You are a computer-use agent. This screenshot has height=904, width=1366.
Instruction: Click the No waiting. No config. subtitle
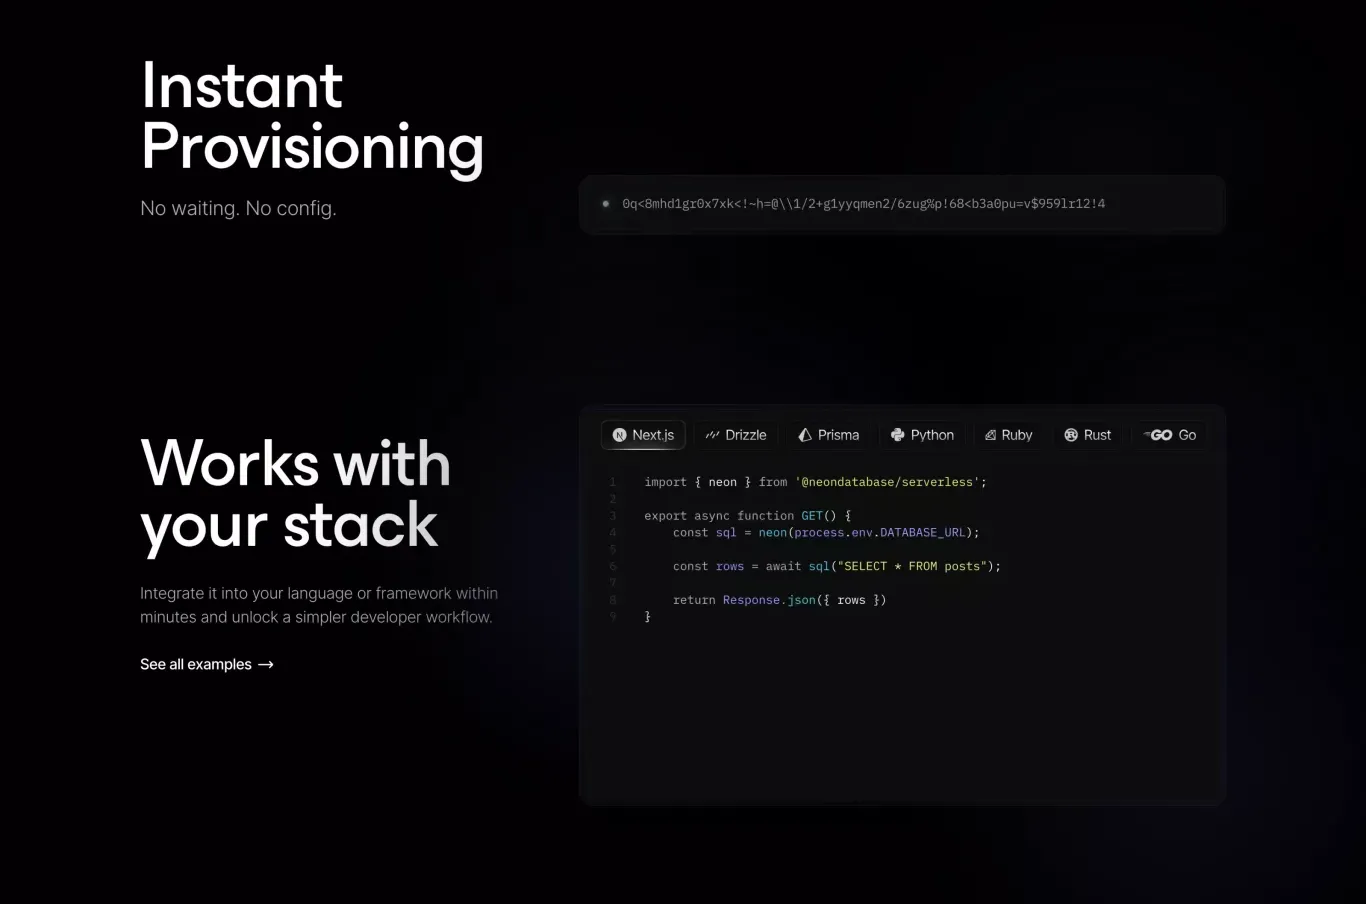[x=238, y=208]
